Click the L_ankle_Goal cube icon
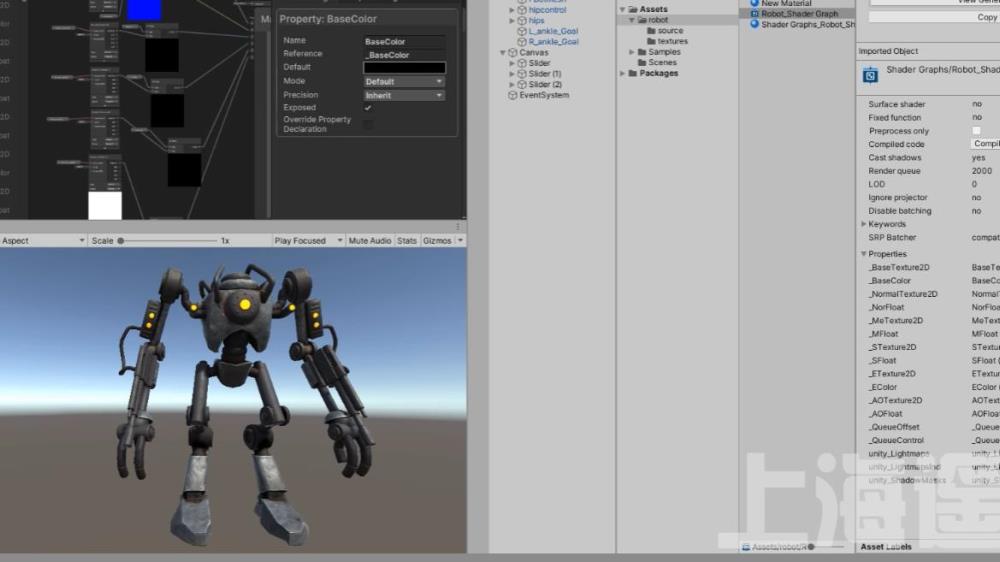Viewport: 1000px width, 562px height. [x=522, y=31]
